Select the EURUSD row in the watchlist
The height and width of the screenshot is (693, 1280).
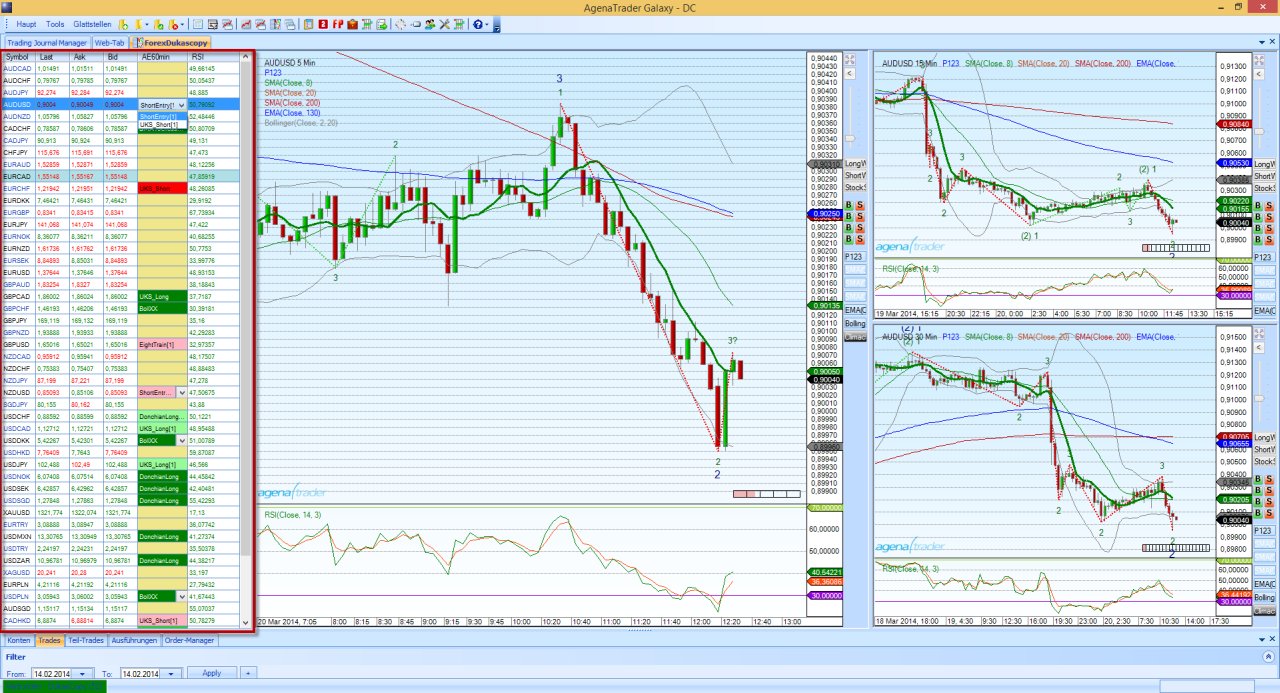[x=121, y=272]
